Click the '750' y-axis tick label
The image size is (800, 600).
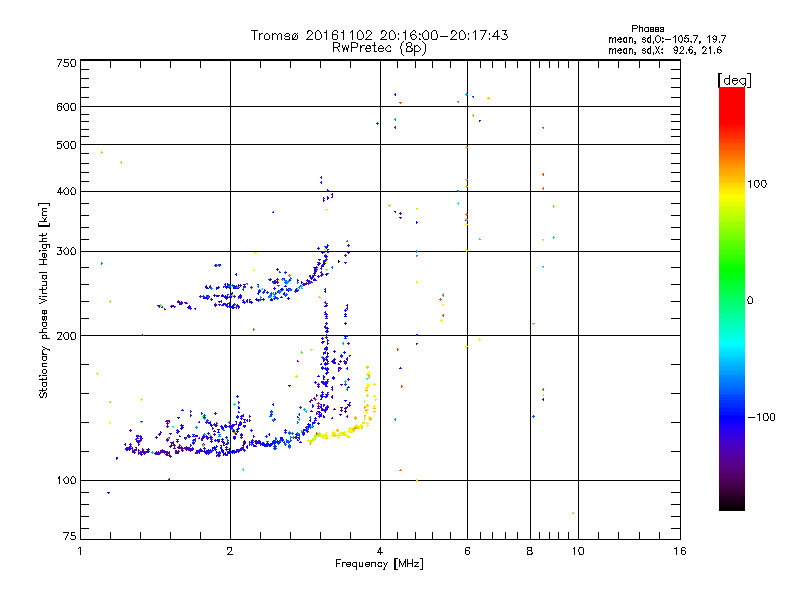click(x=66, y=63)
